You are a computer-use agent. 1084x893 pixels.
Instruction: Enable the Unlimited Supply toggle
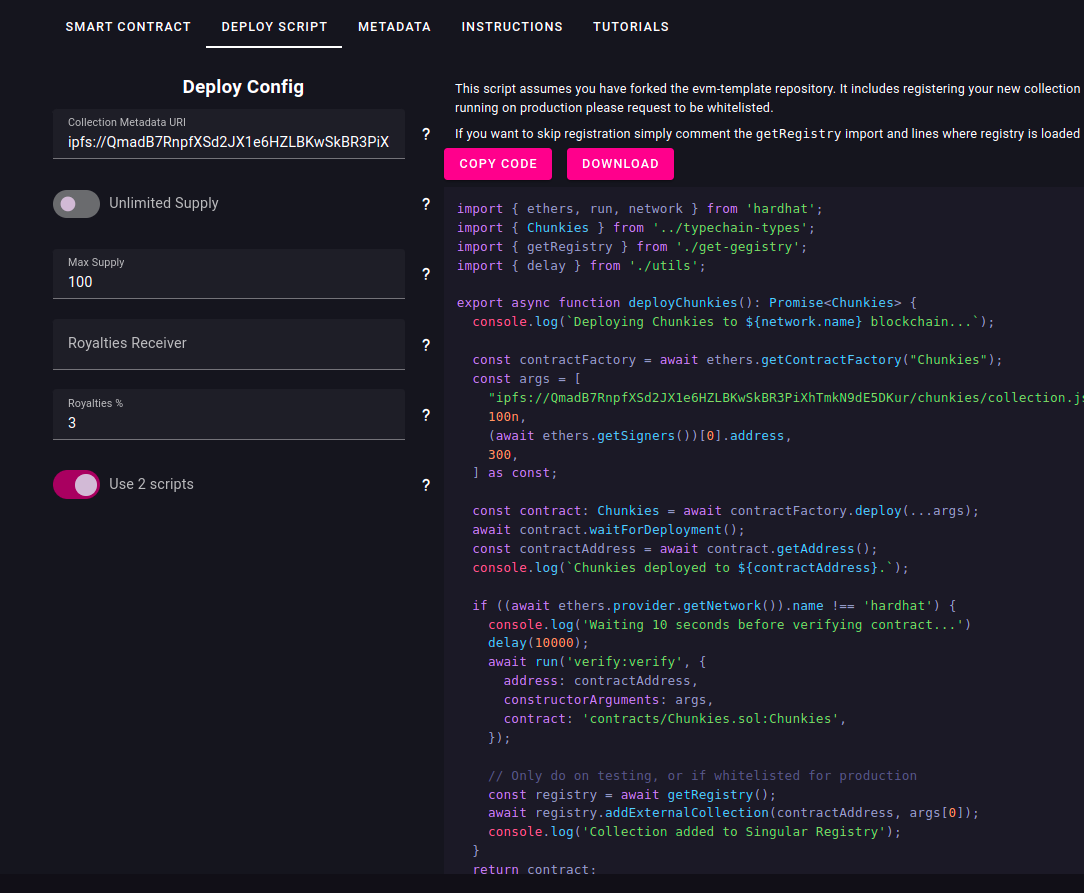(76, 203)
